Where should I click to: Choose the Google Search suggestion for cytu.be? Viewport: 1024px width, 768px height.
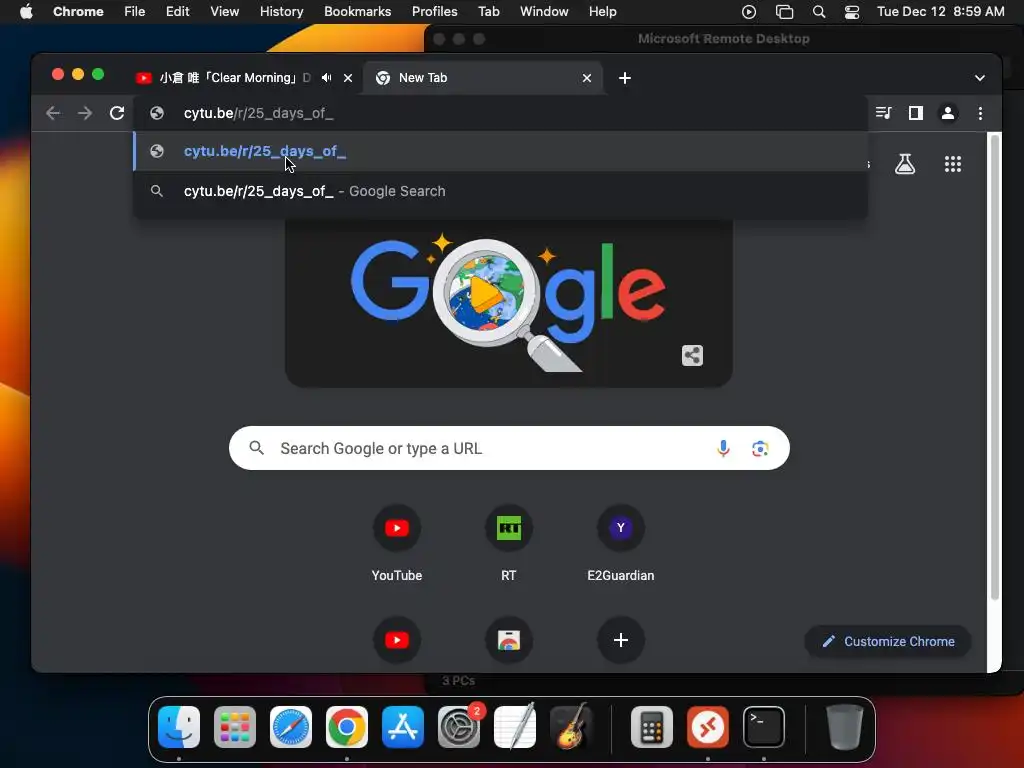(501, 191)
